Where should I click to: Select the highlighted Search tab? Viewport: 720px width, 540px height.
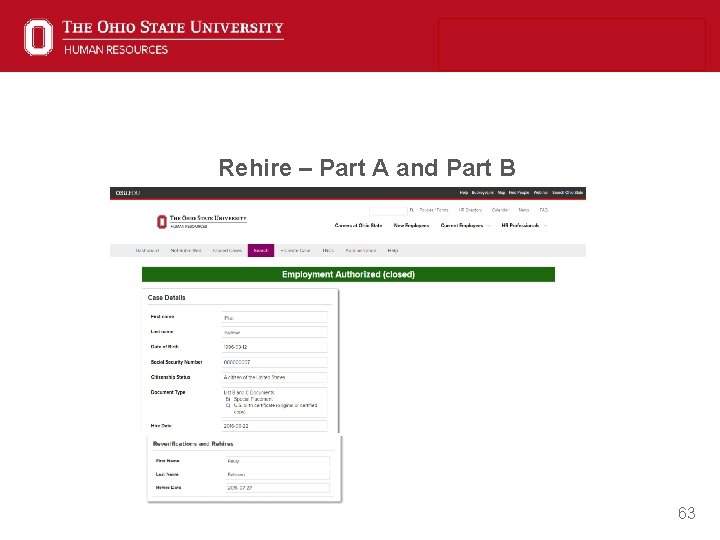pos(261,251)
